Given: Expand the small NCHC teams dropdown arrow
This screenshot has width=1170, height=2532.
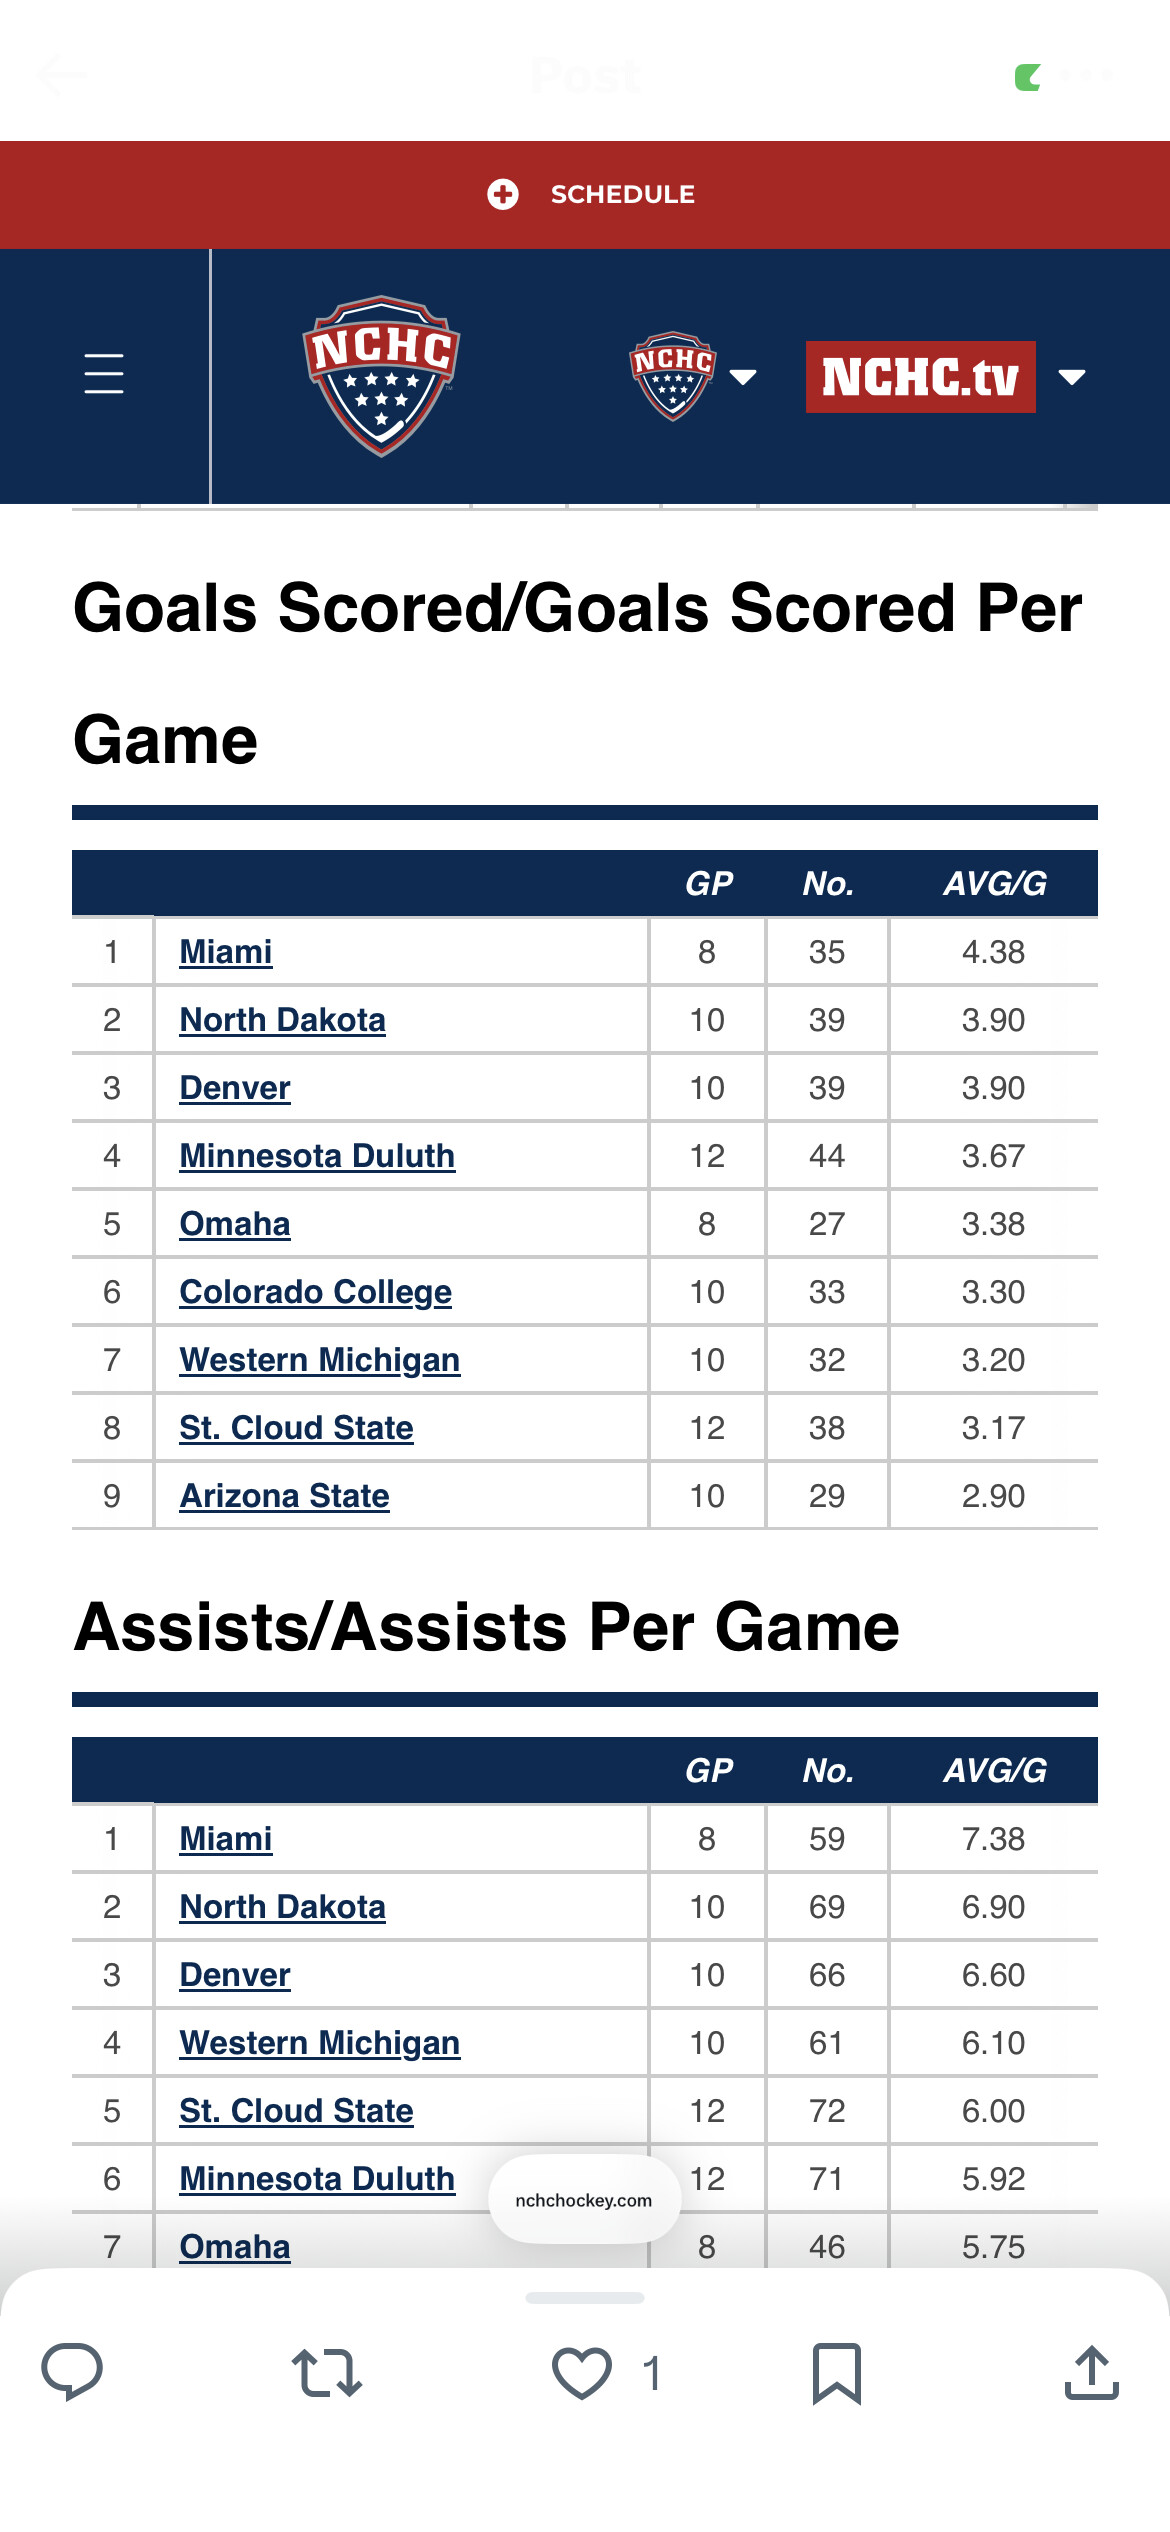Looking at the screenshot, I should click(x=743, y=377).
